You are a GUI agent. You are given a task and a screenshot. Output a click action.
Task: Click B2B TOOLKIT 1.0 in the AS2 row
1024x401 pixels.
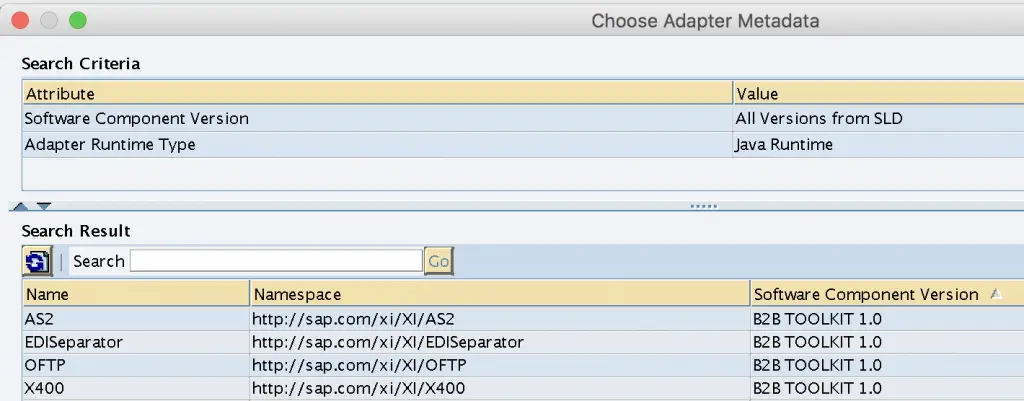[x=818, y=319]
